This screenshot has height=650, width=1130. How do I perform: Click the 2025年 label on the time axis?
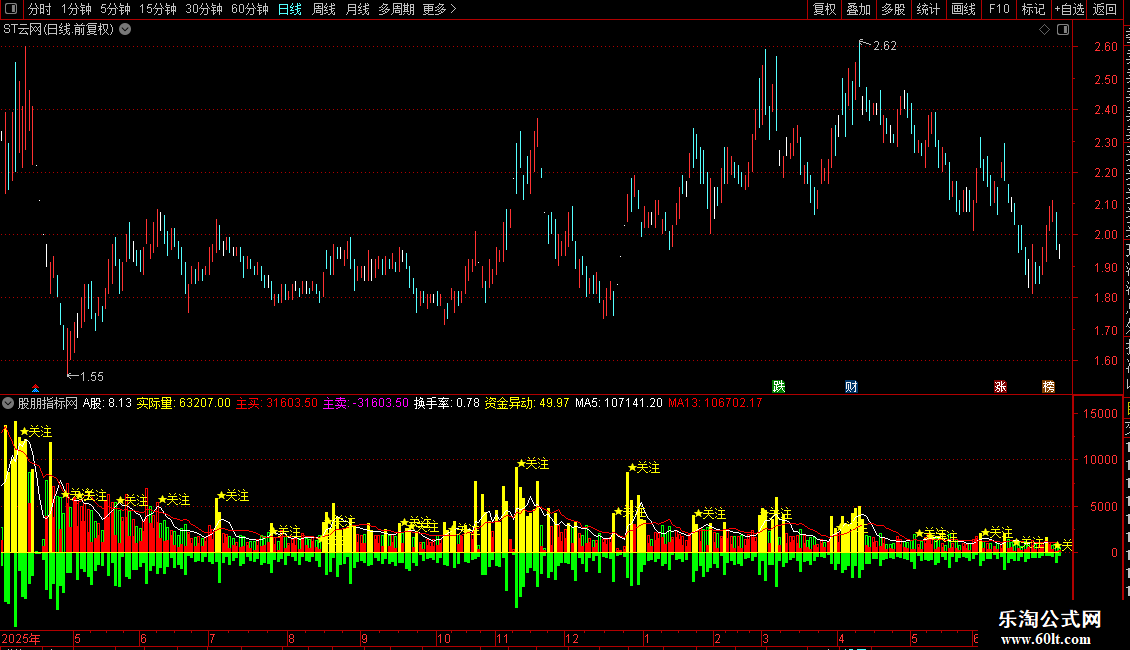(x=21, y=638)
